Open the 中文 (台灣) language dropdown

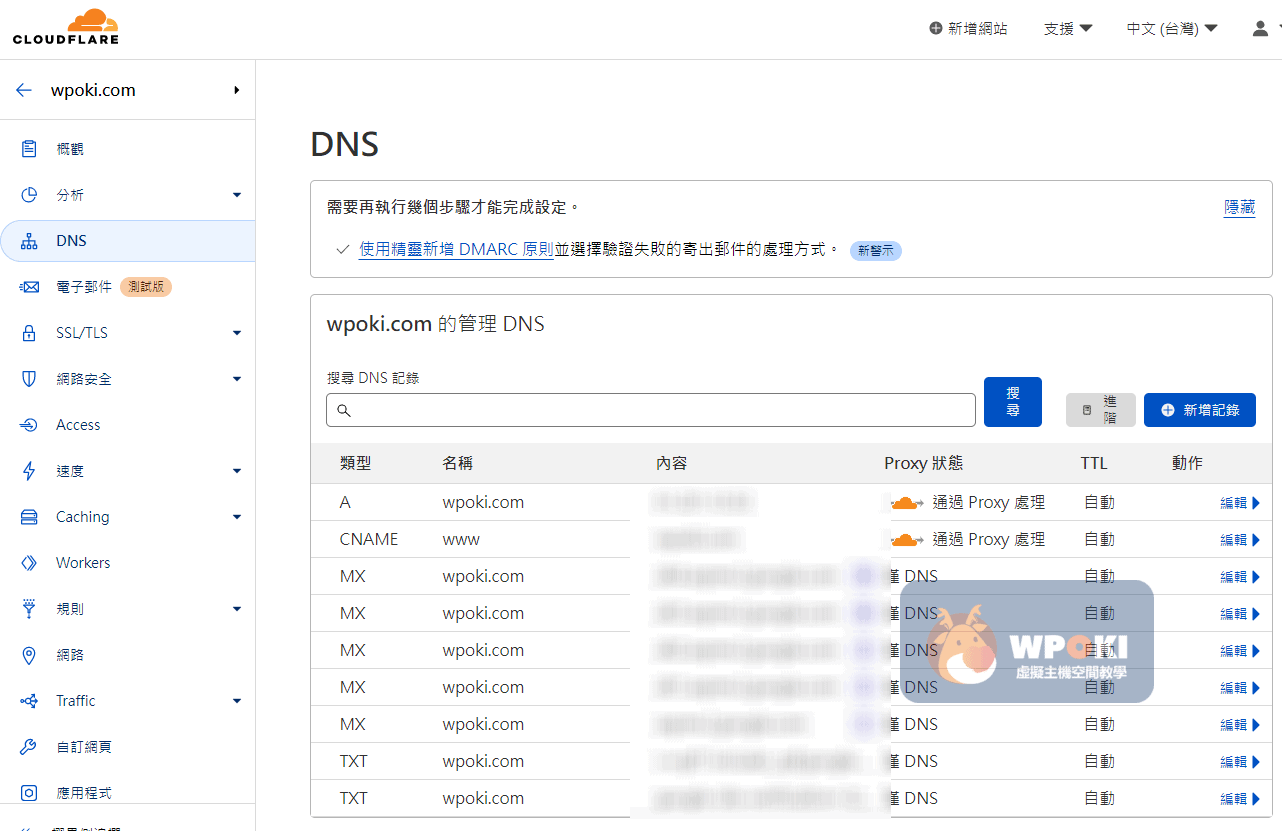point(1171,29)
